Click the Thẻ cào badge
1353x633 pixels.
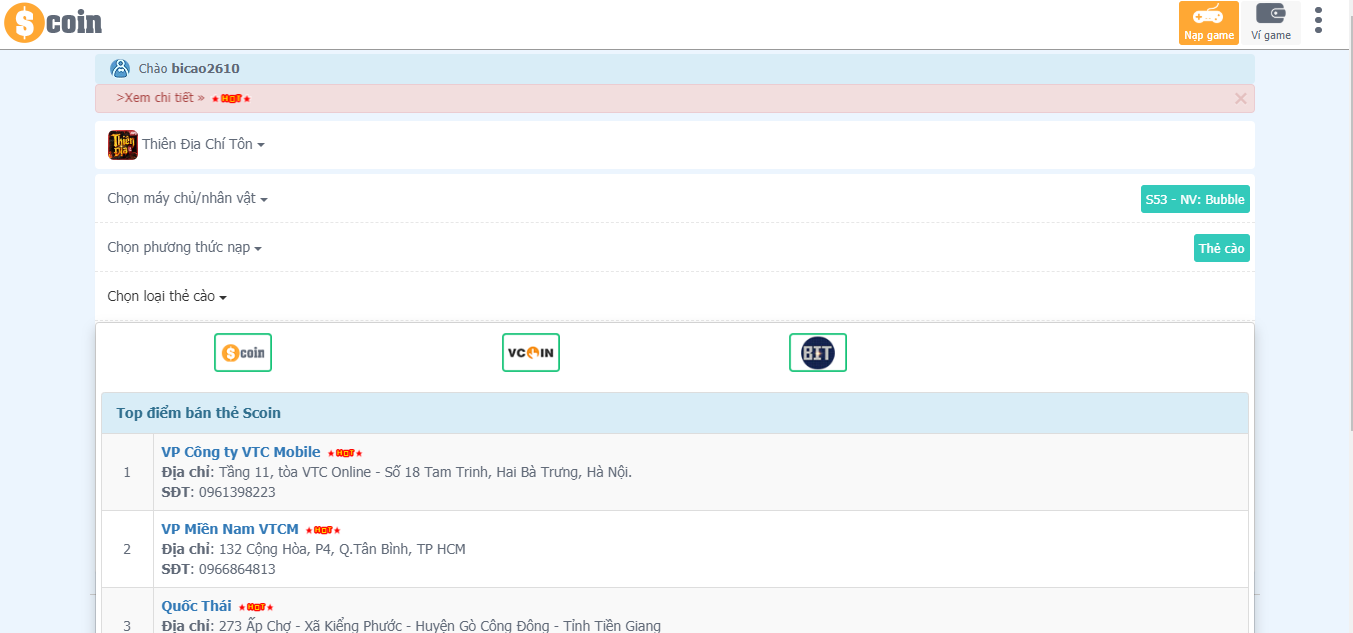coord(1222,248)
